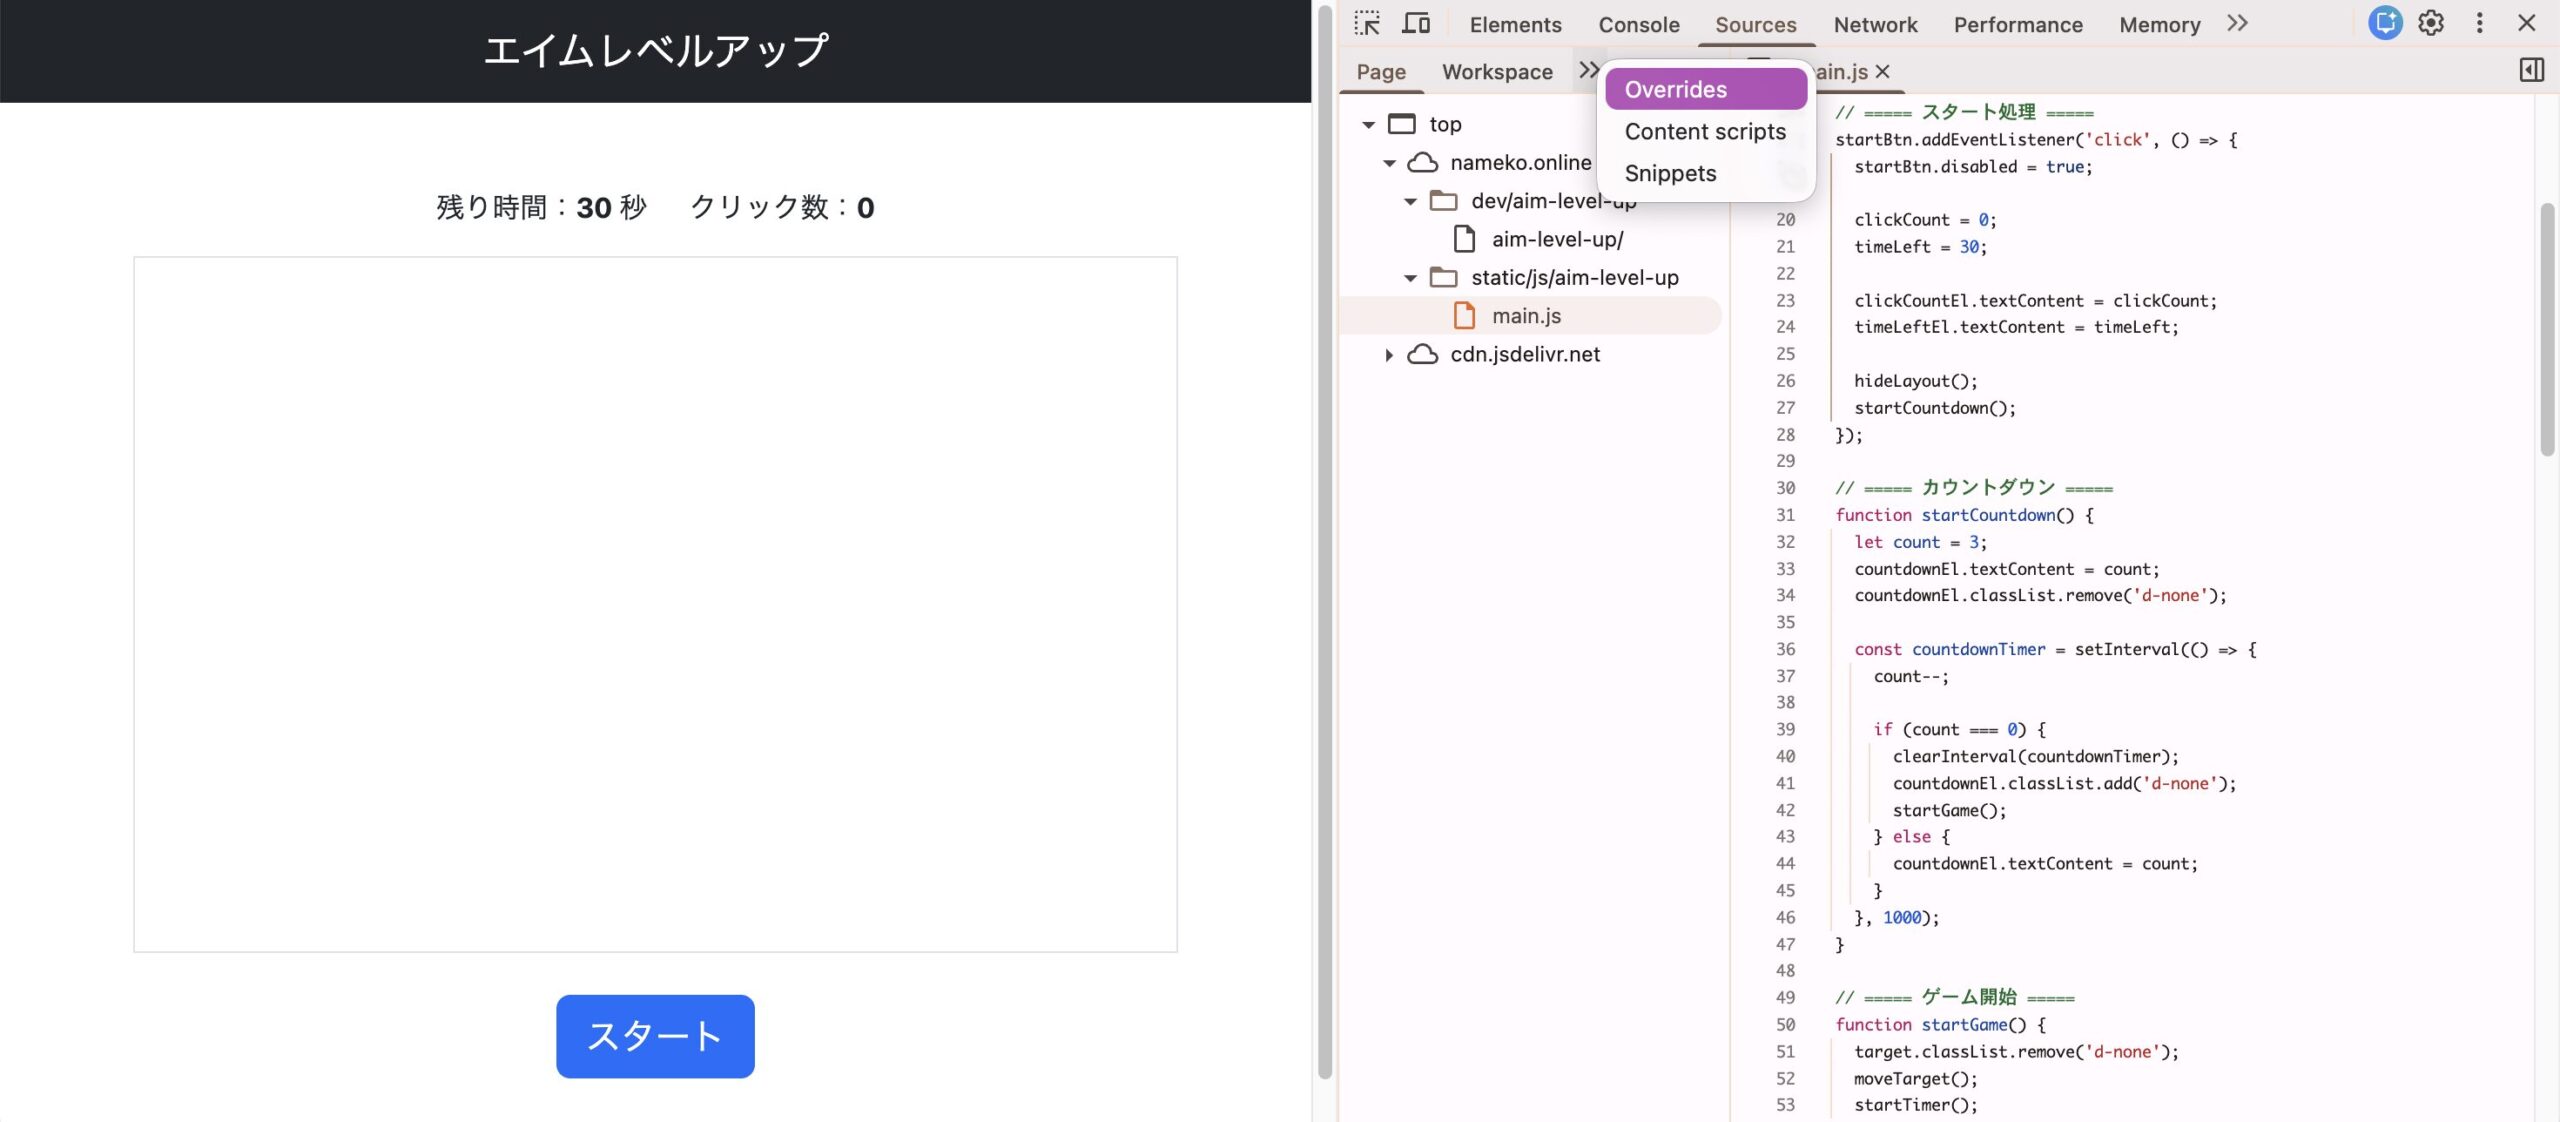2560x1122 pixels.
Task: Open DevTools settings gear
Action: 2431,23
